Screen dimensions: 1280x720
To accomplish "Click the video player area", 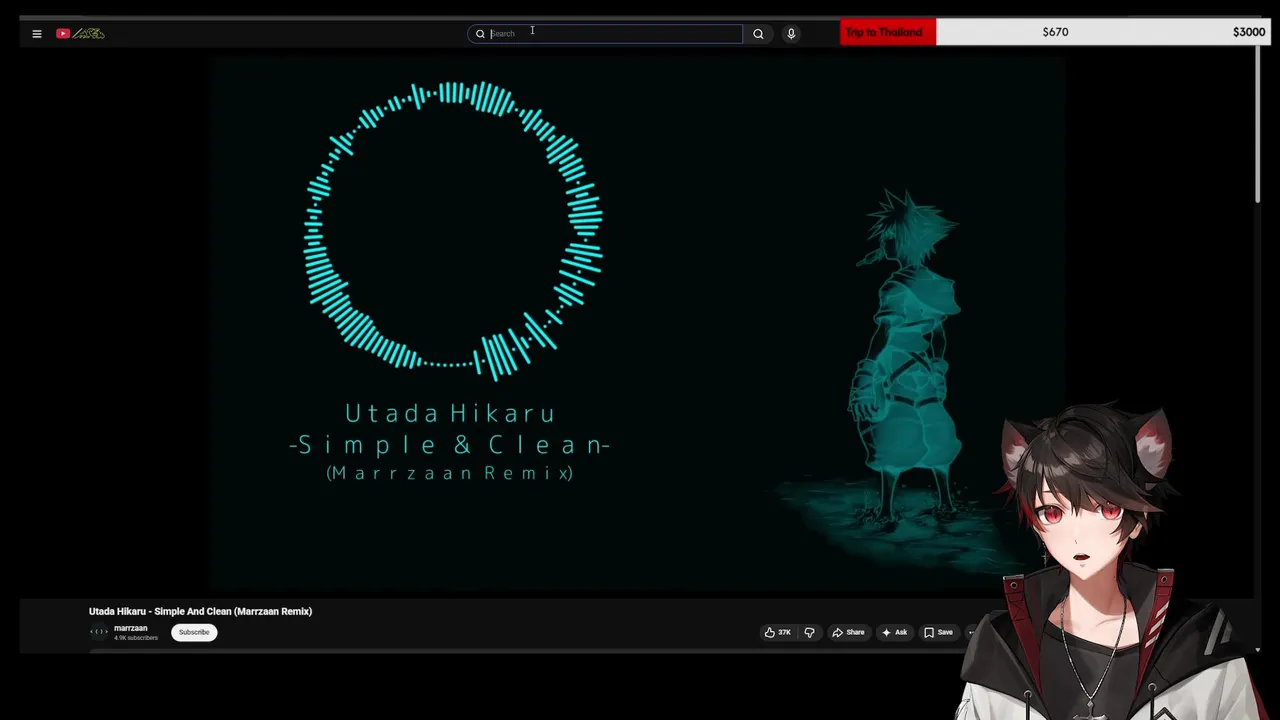I will (x=637, y=325).
